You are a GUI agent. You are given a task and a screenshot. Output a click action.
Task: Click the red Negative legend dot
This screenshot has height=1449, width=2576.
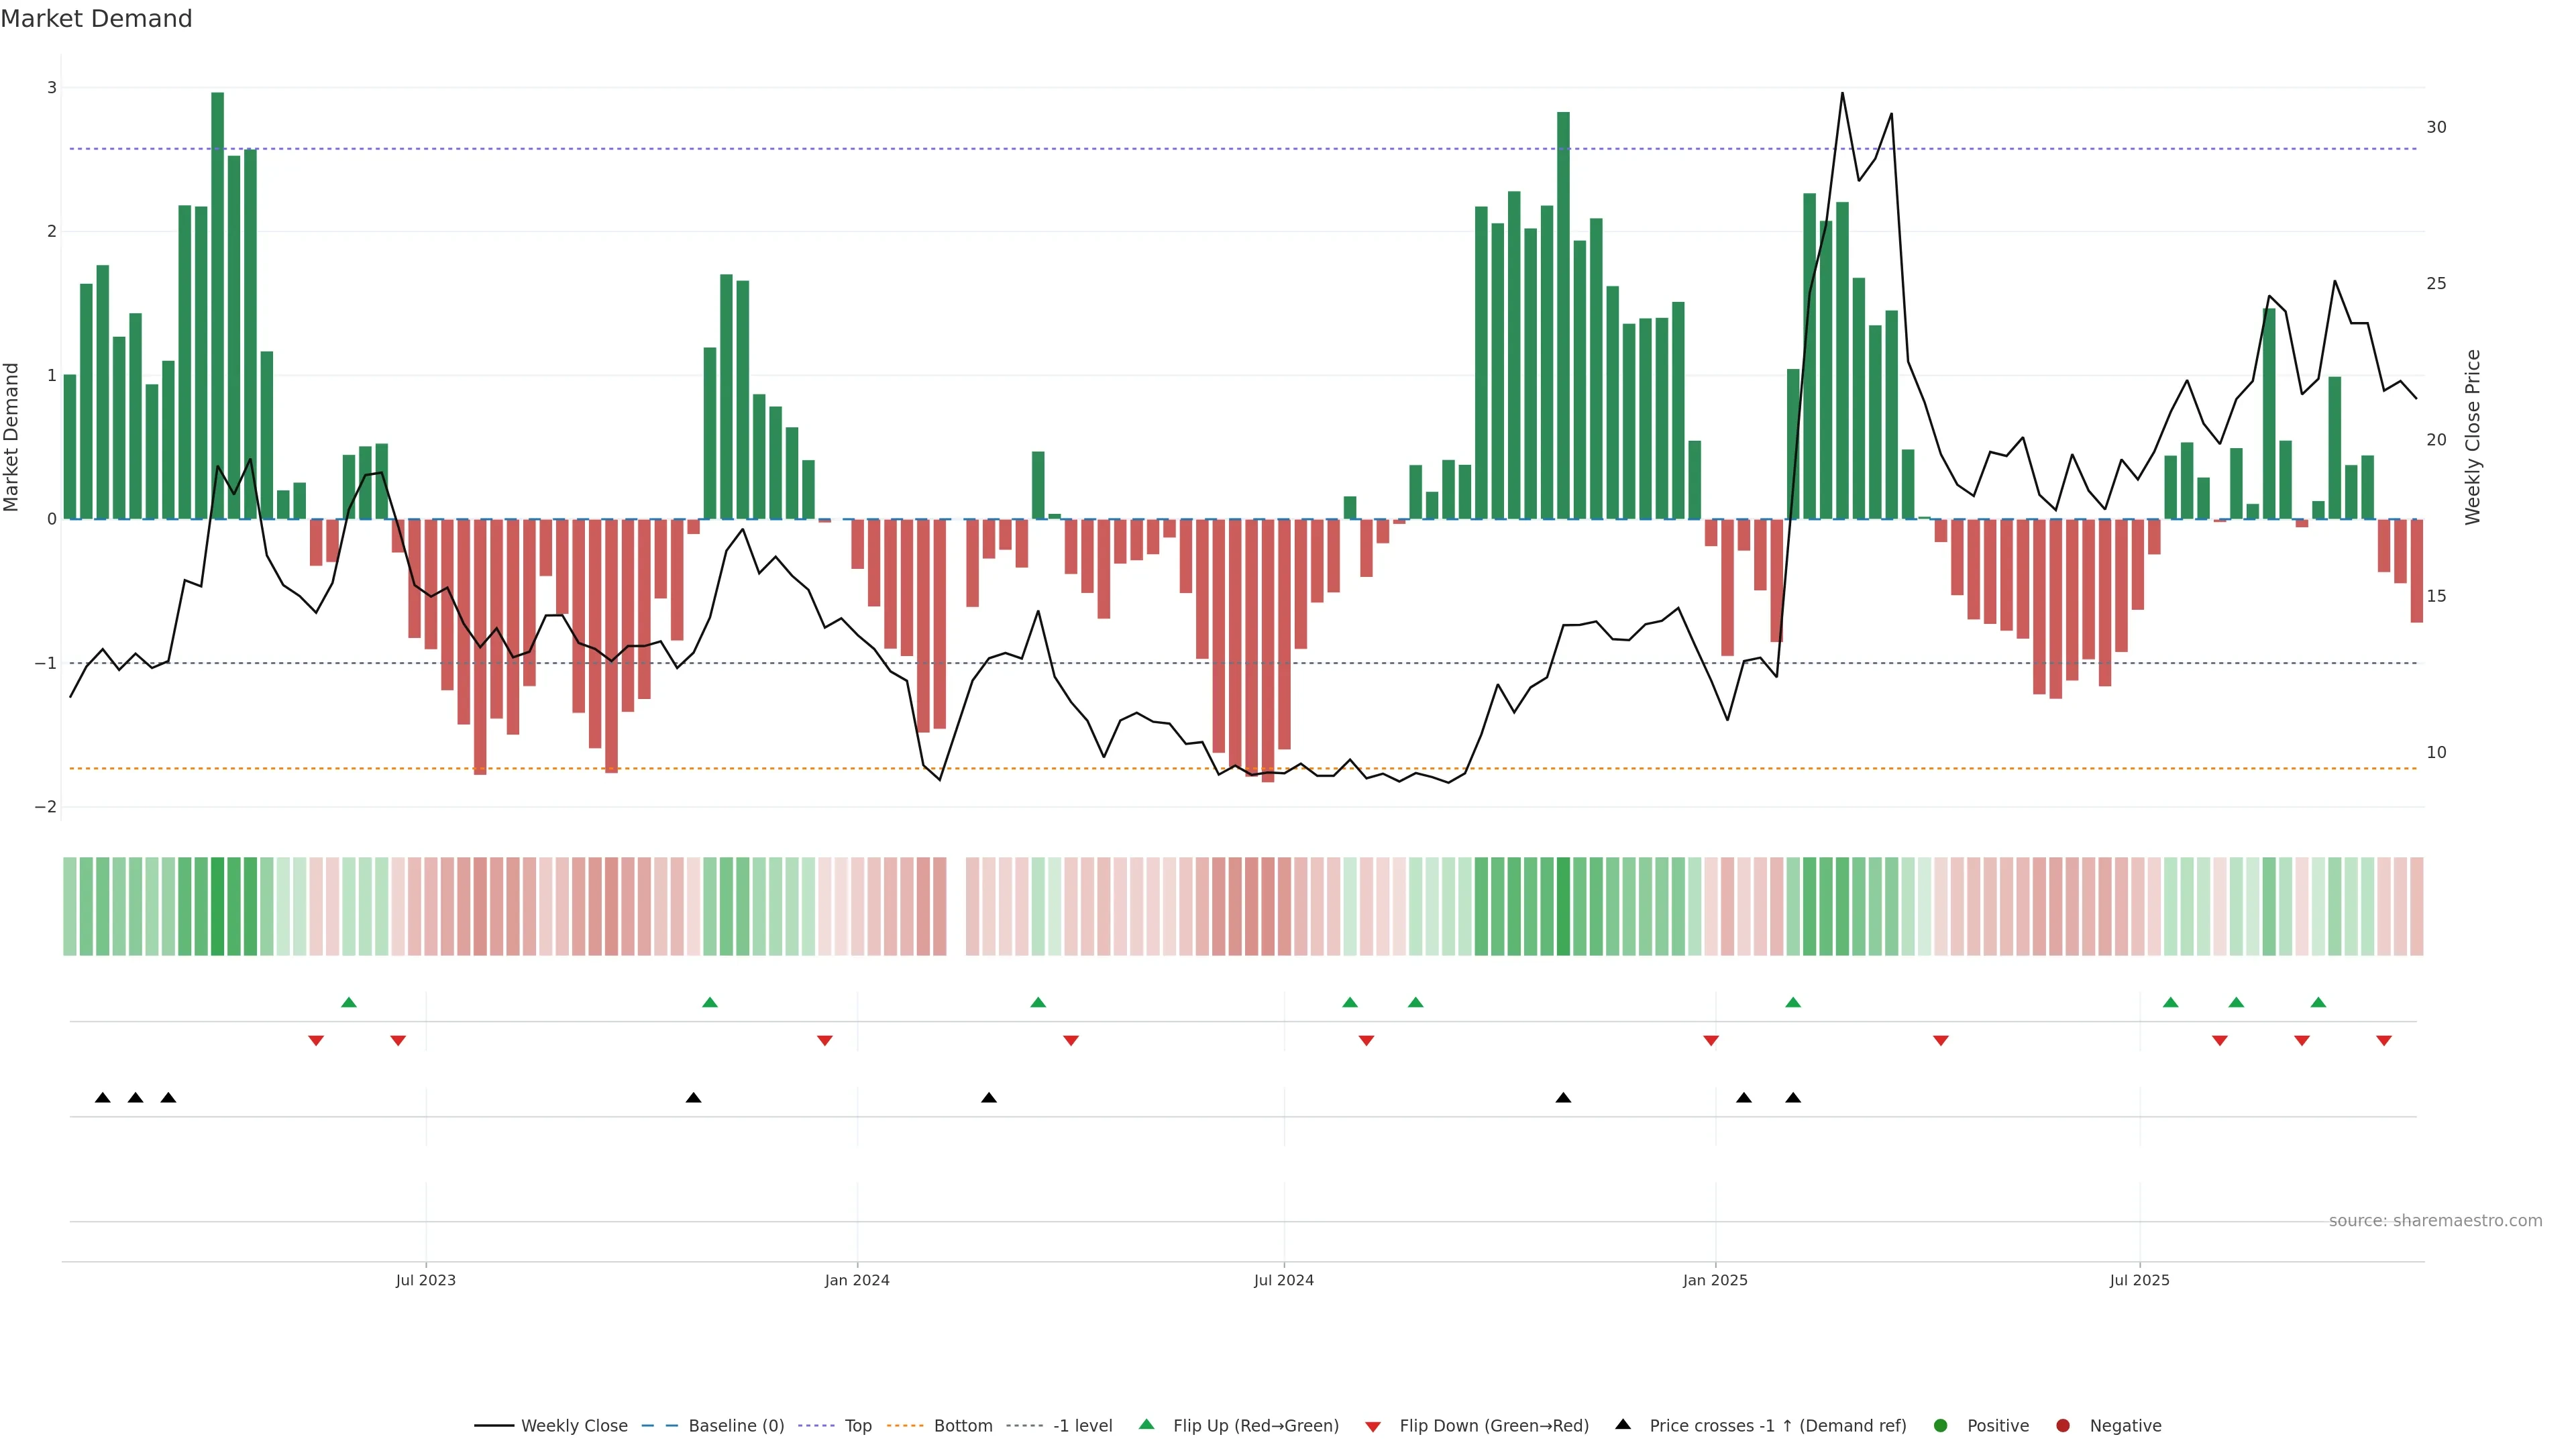pos(2063,1425)
